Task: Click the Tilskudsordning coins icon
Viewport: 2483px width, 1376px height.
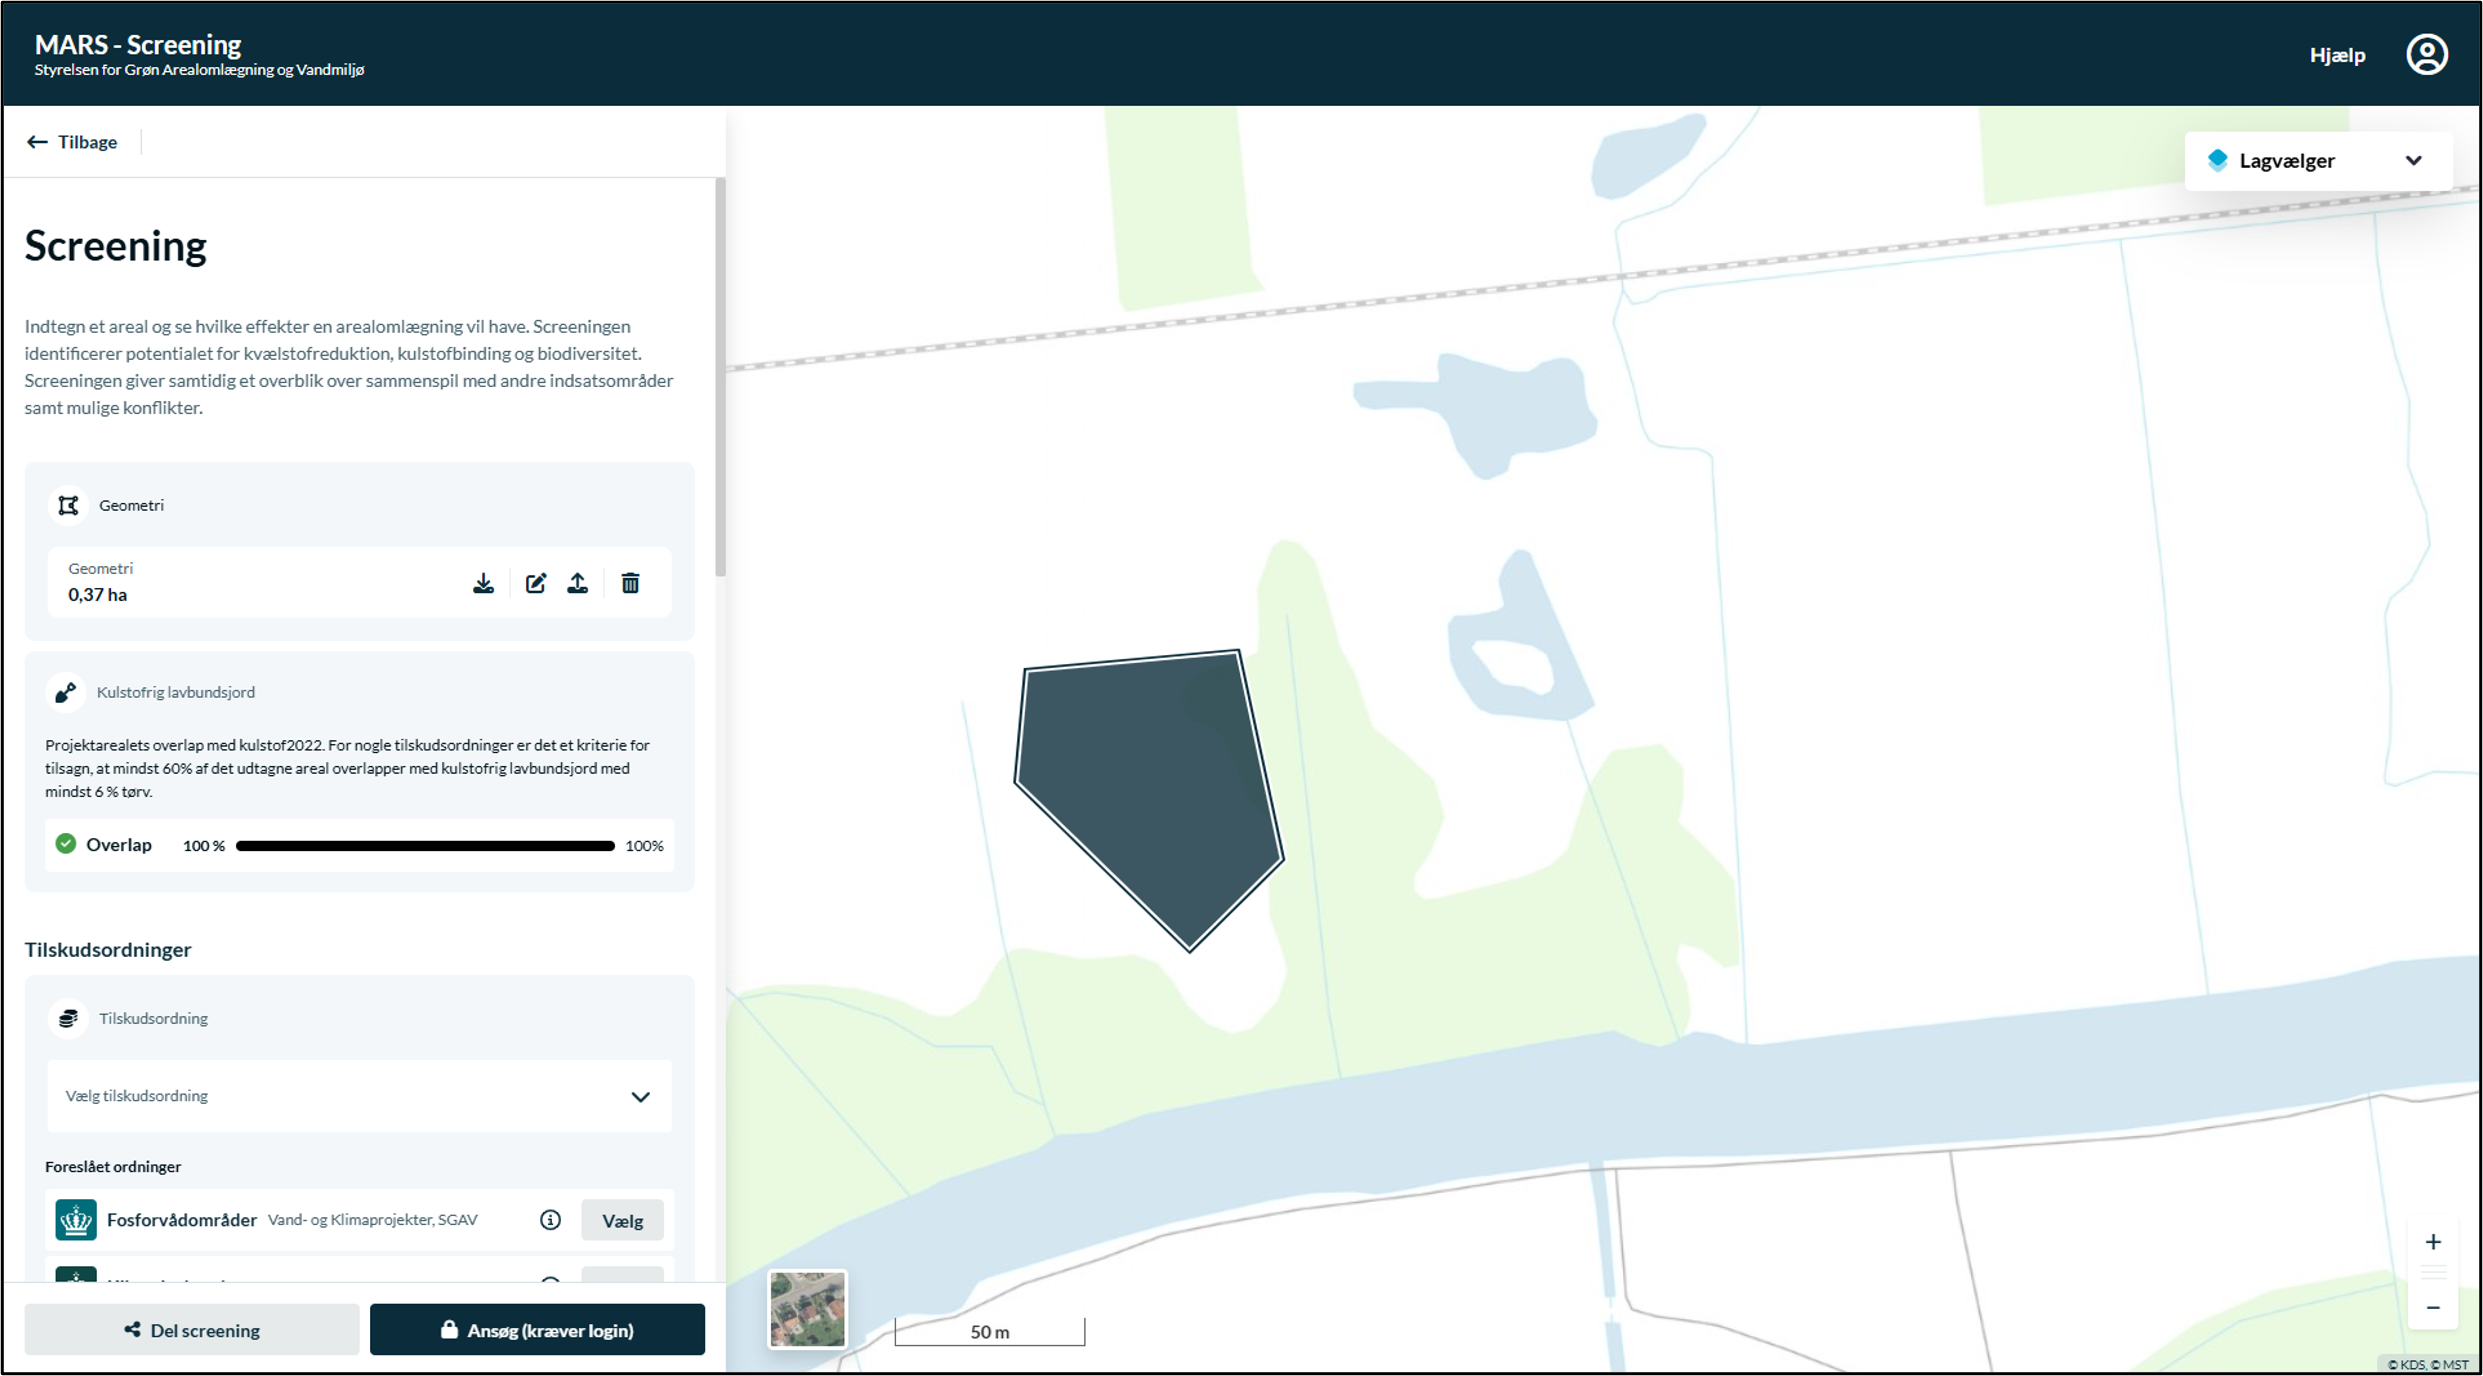Action: point(68,1018)
